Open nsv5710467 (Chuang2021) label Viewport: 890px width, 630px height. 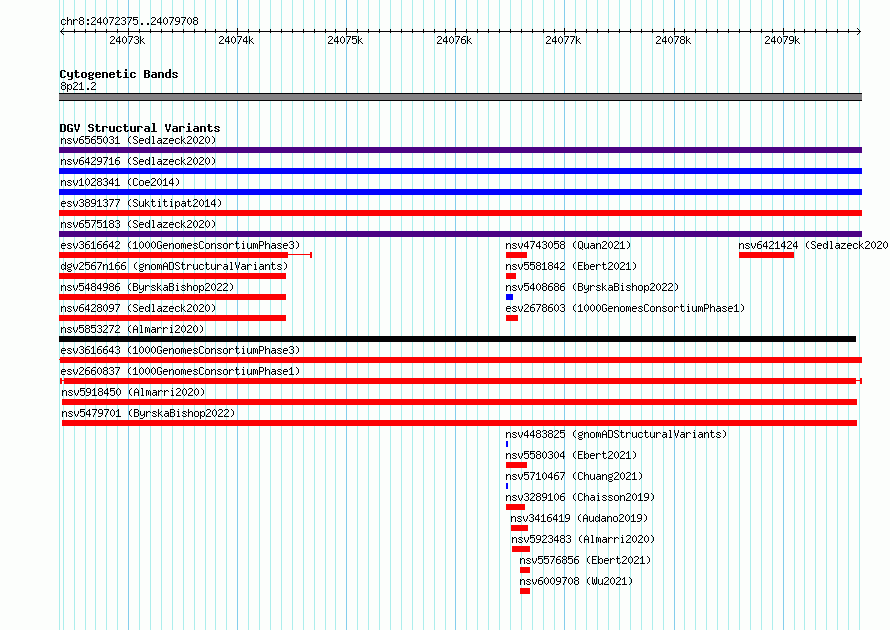click(574, 476)
